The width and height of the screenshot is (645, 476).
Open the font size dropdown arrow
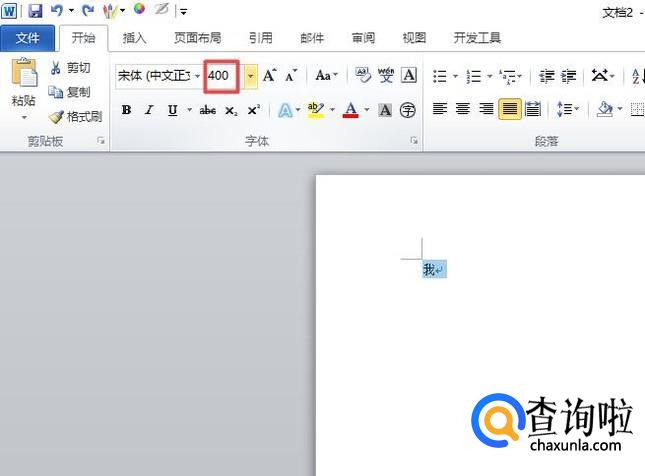(249, 76)
